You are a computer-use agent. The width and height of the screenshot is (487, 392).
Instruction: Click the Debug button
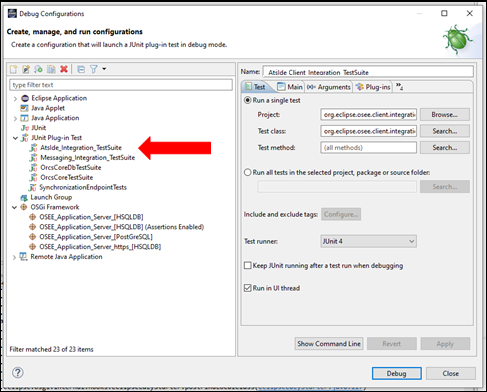pyautogui.click(x=397, y=373)
